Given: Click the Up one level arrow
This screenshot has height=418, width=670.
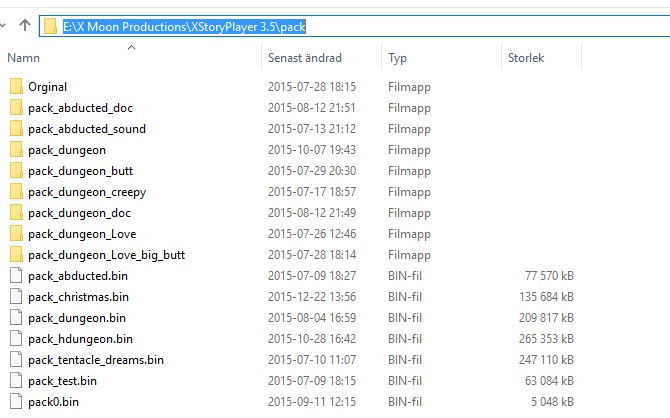Looking at the screenshot, I should click(x=25, y=25).
